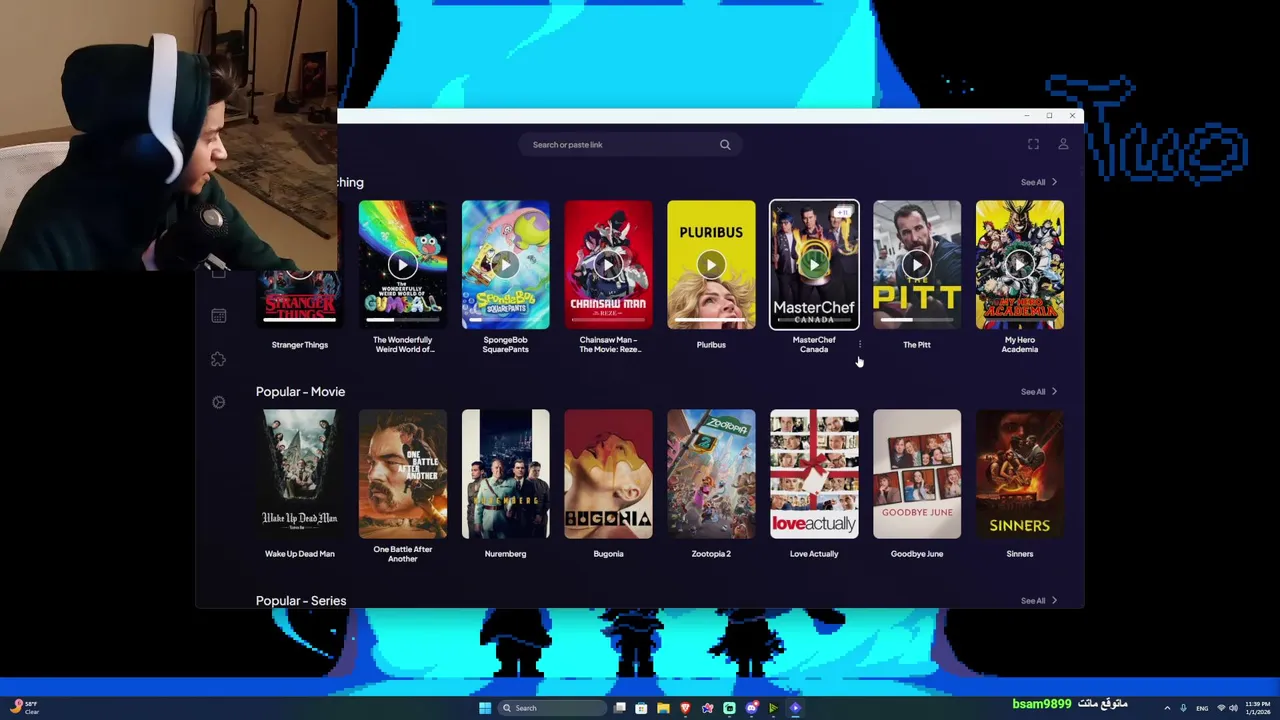Play The Pitt from the poster

[x=917, y=265]
